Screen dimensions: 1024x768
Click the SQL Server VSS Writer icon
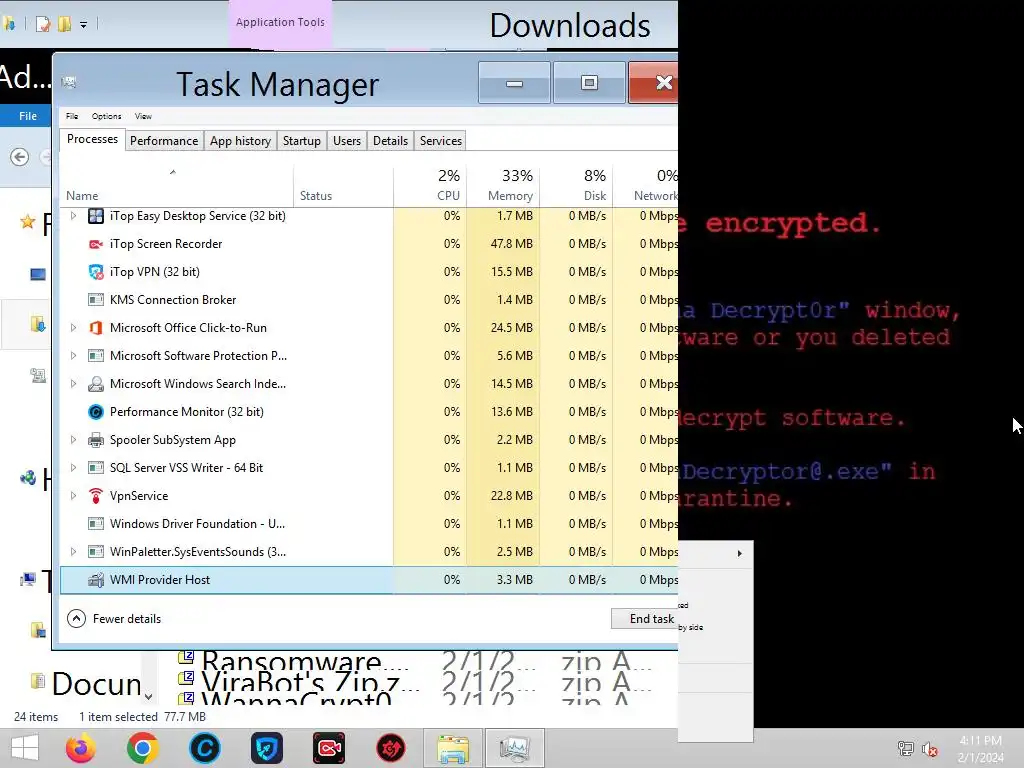[96, 468]
